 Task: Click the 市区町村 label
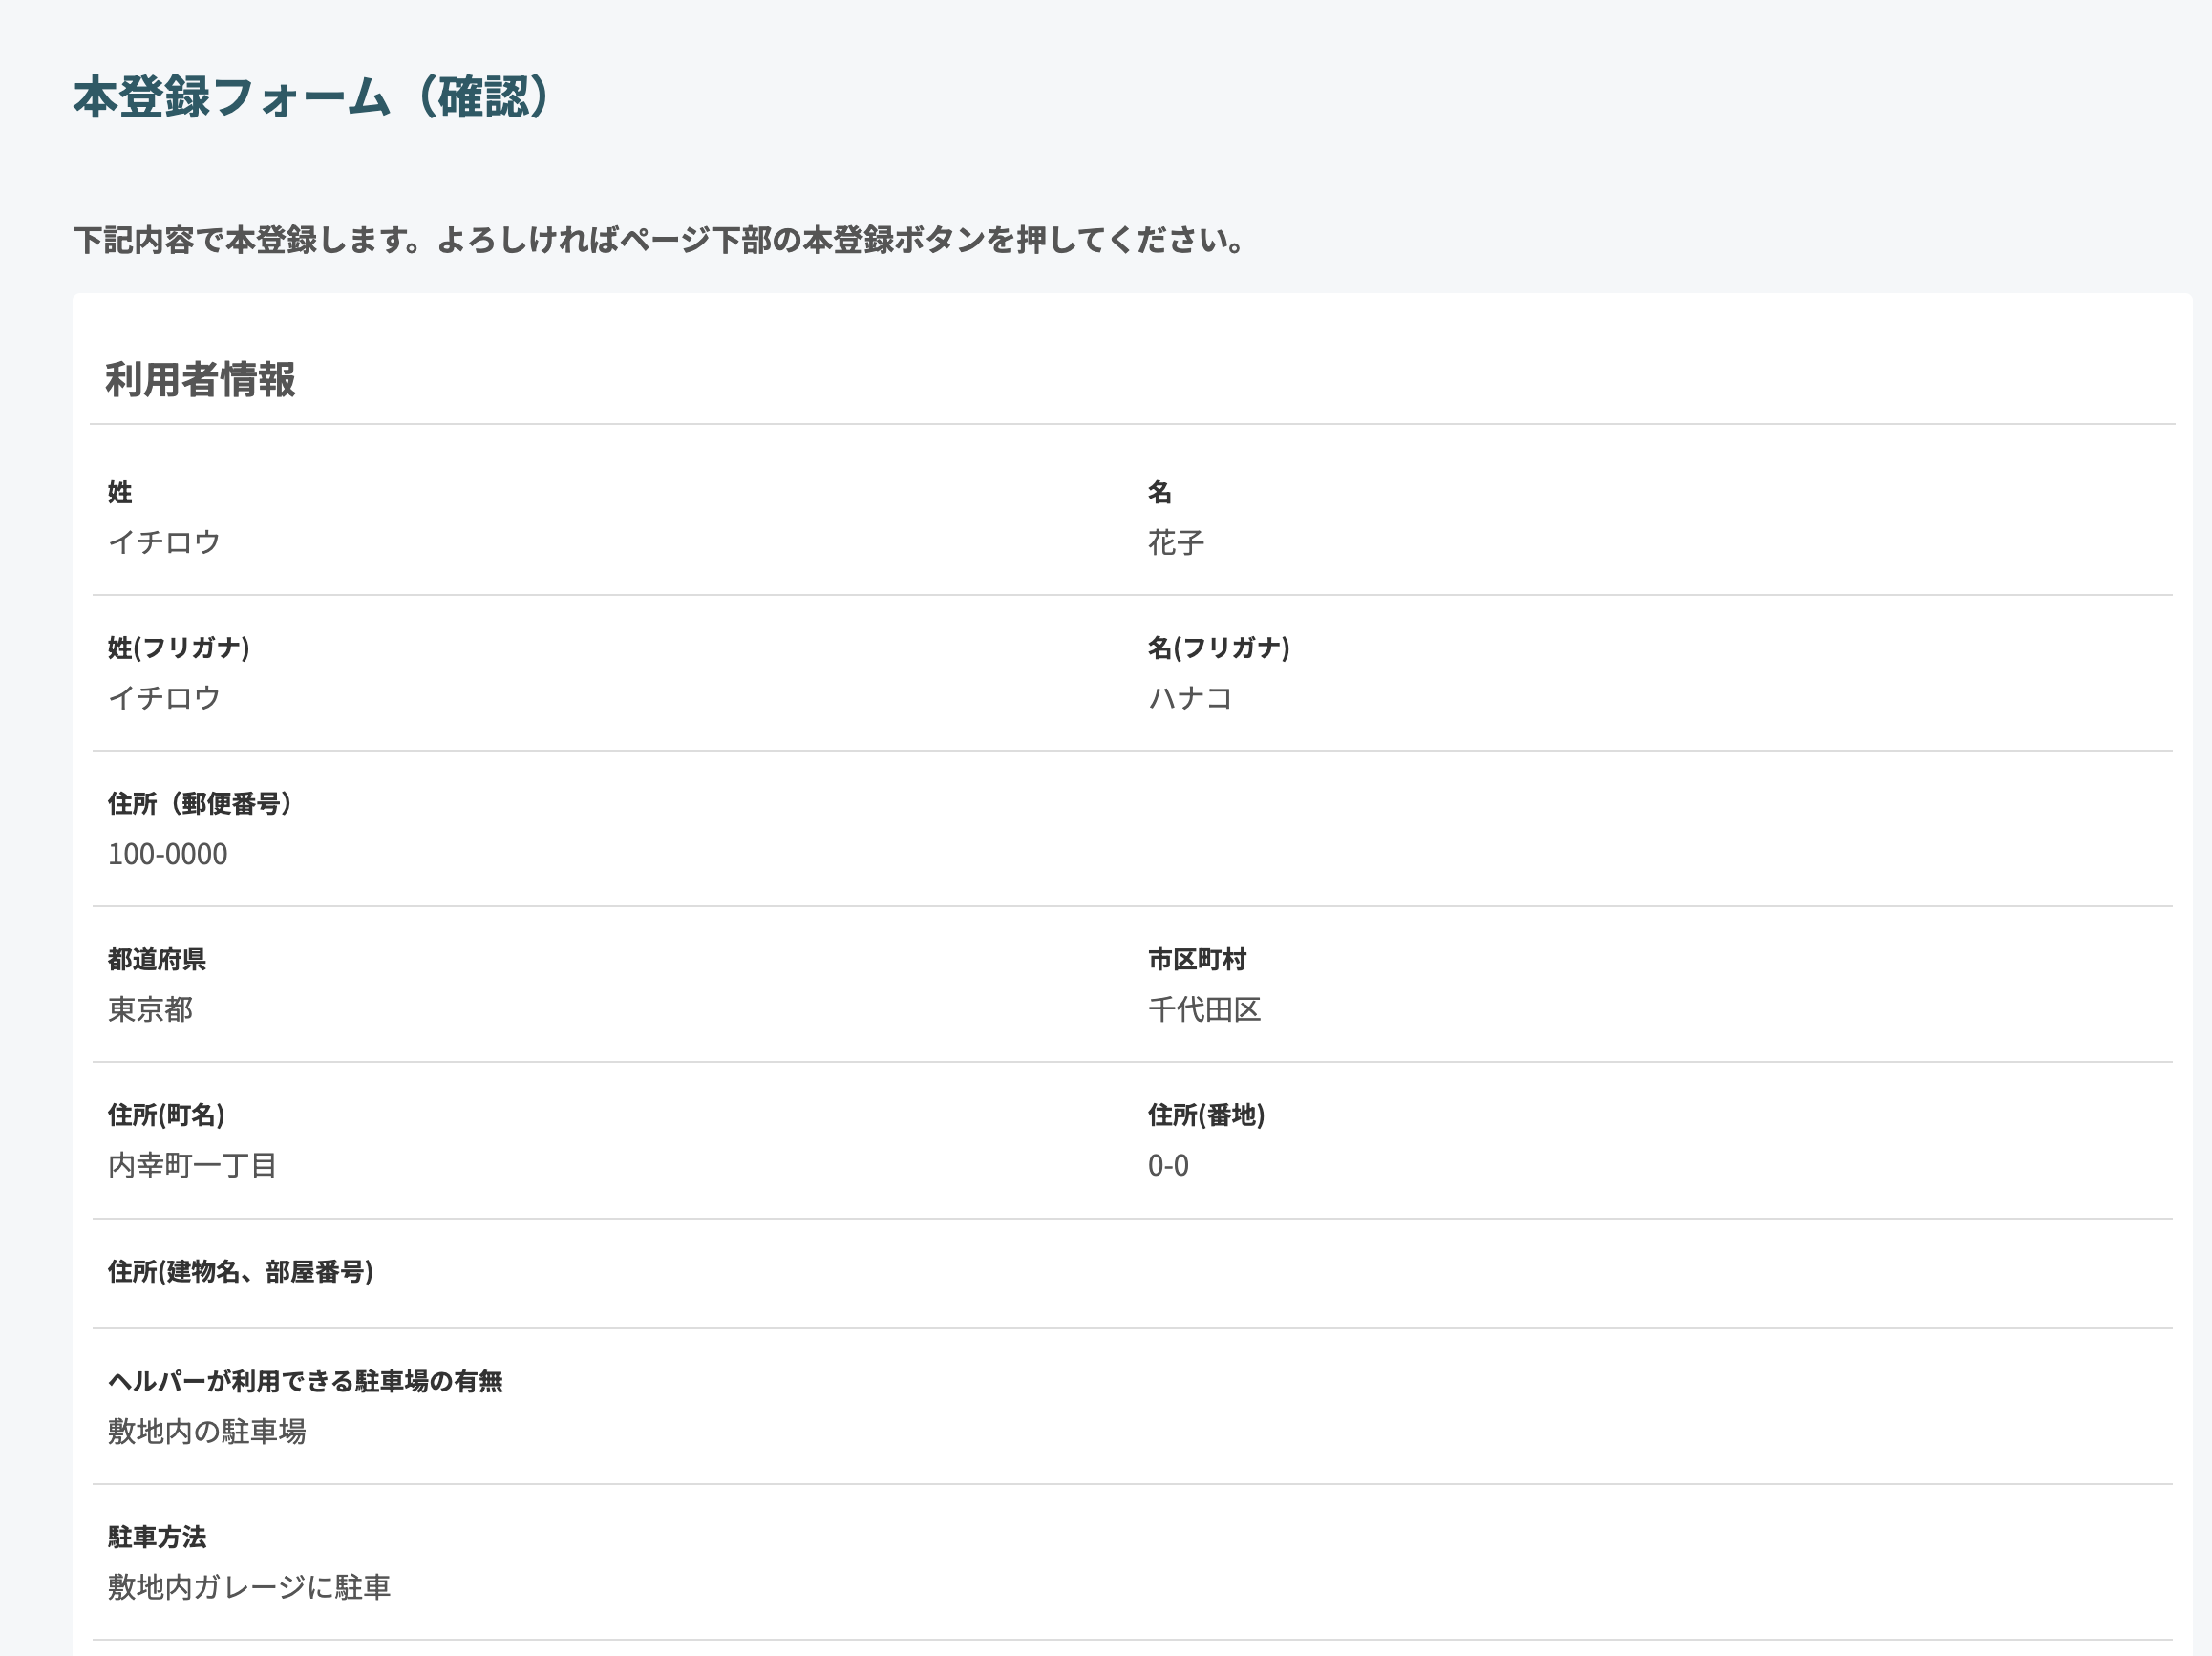click(x=1197, y=960)
